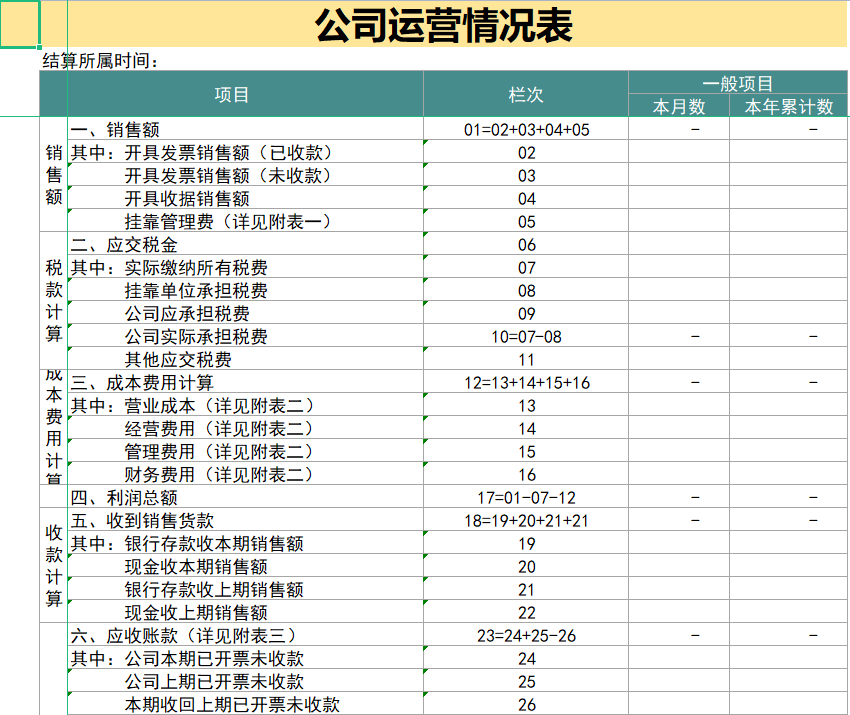The height and width of the screenshot is (715, 850).
Task: Select the 税款计算 side category cell
Action: pyautogui.click(x=53, y=300)
